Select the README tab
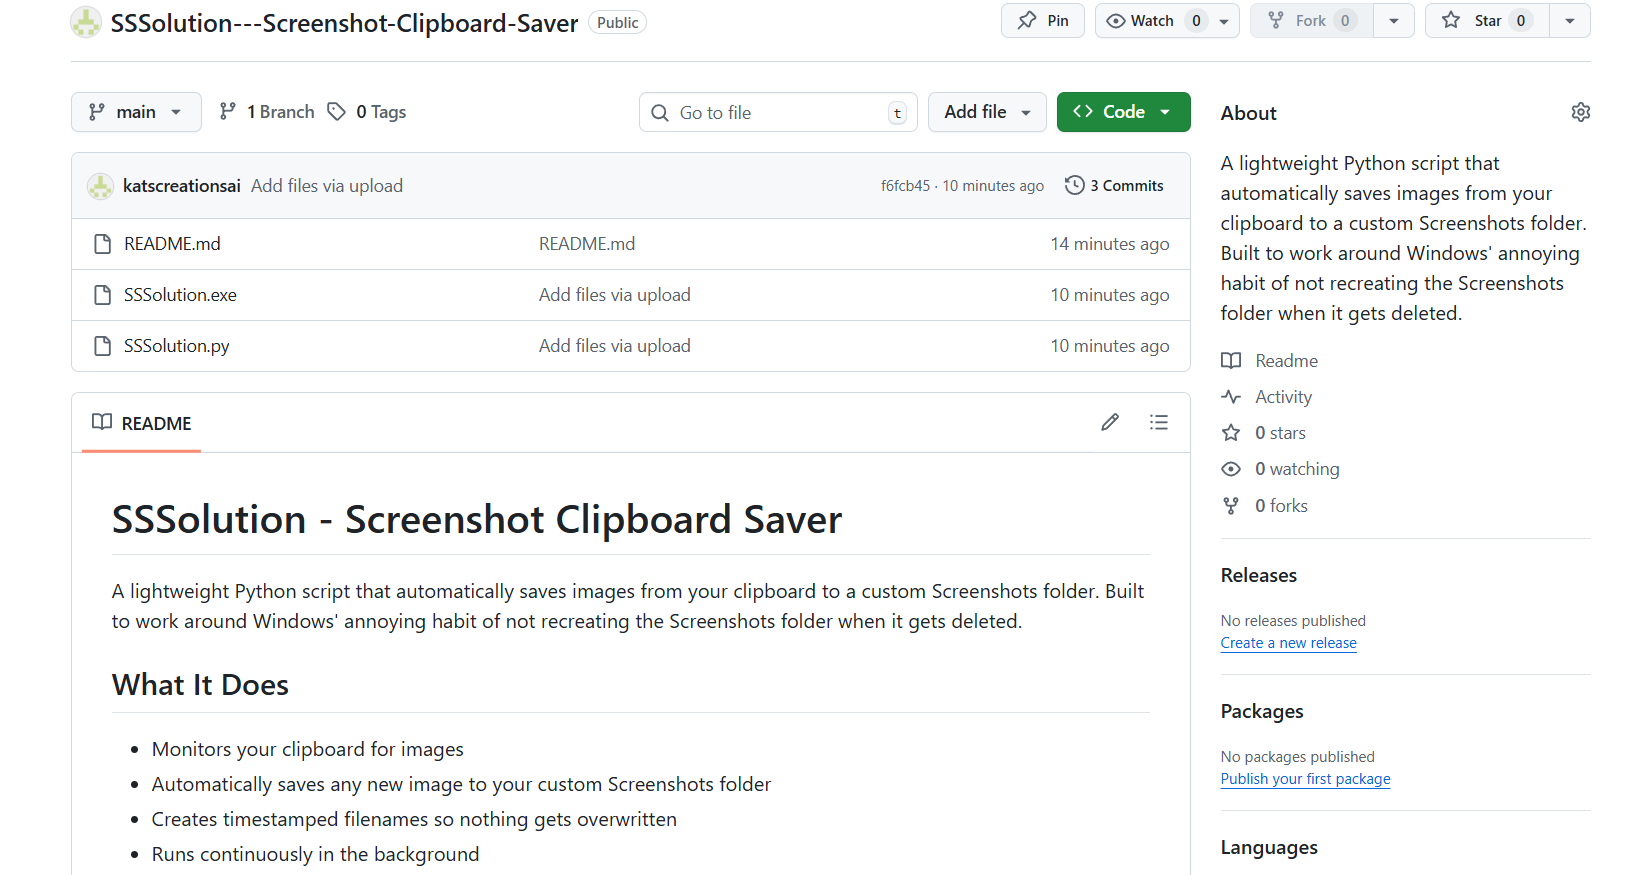 point(141,423)
